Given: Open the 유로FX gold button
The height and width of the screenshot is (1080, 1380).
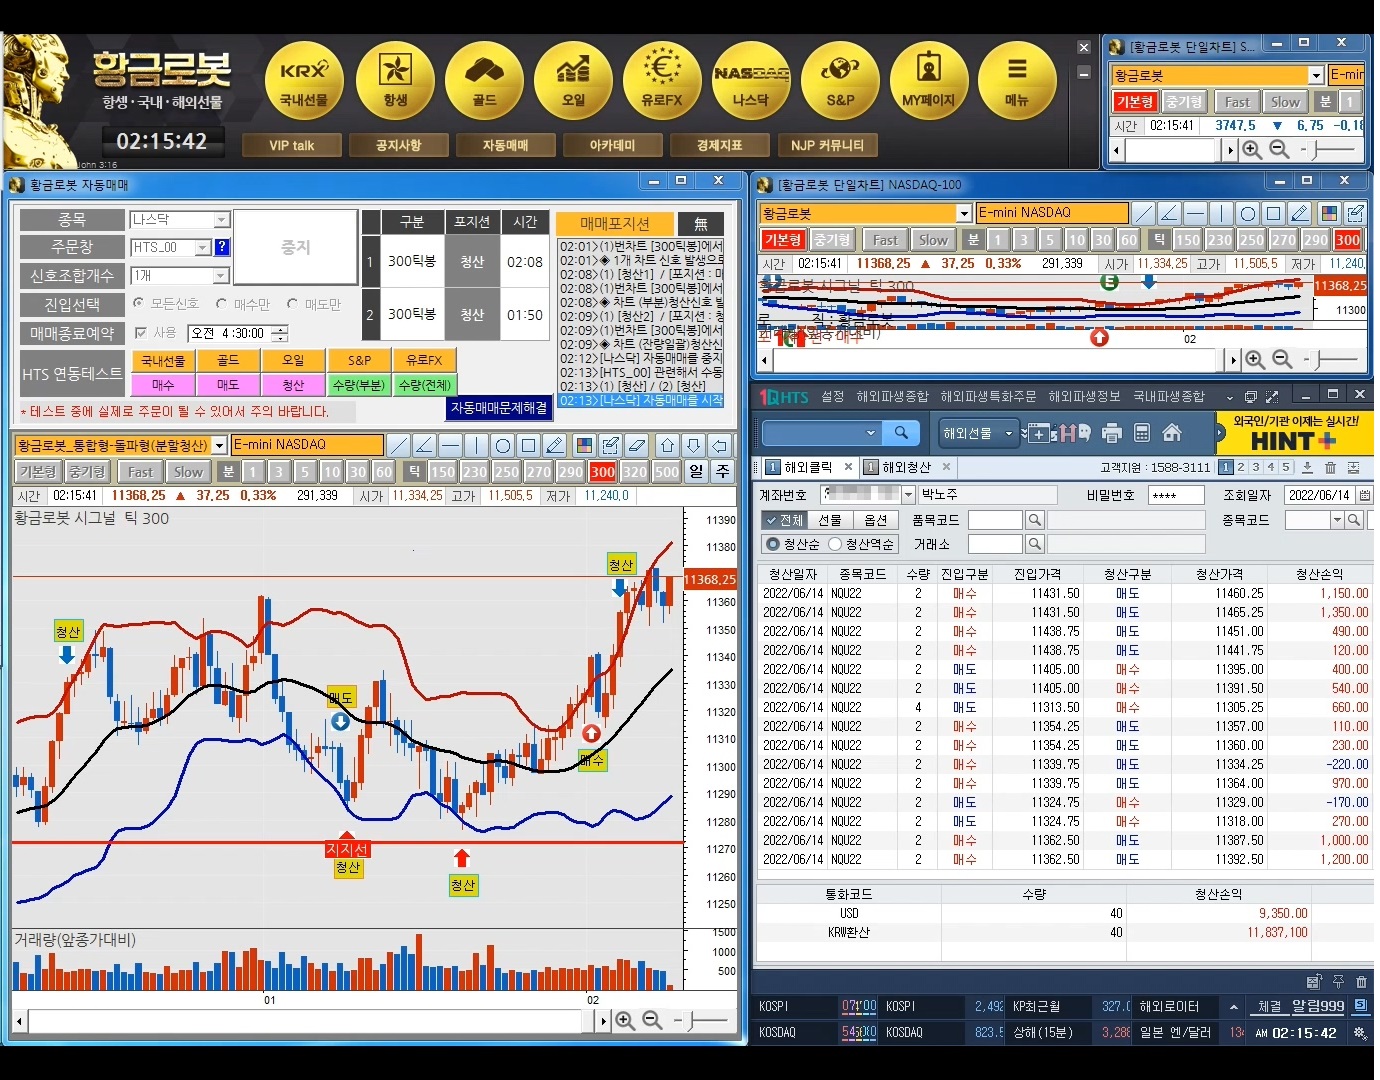Looking at the screenshot, I should pos(662,82).
